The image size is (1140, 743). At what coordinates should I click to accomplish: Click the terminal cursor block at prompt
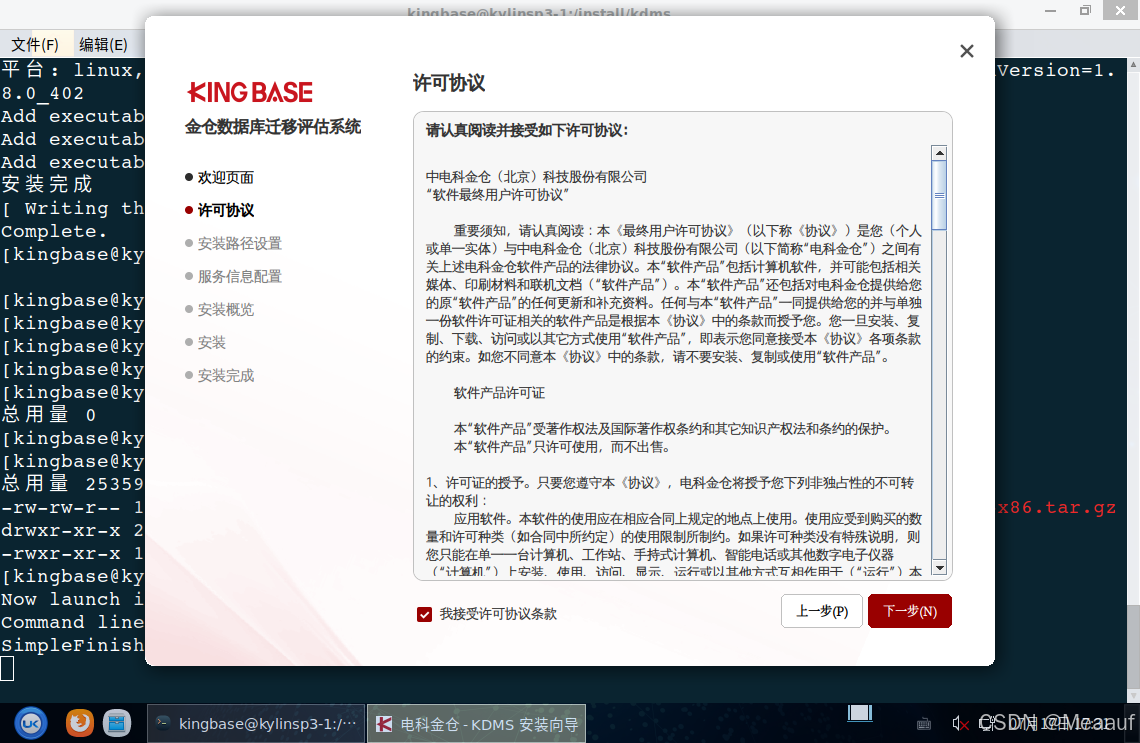(7, 668)
